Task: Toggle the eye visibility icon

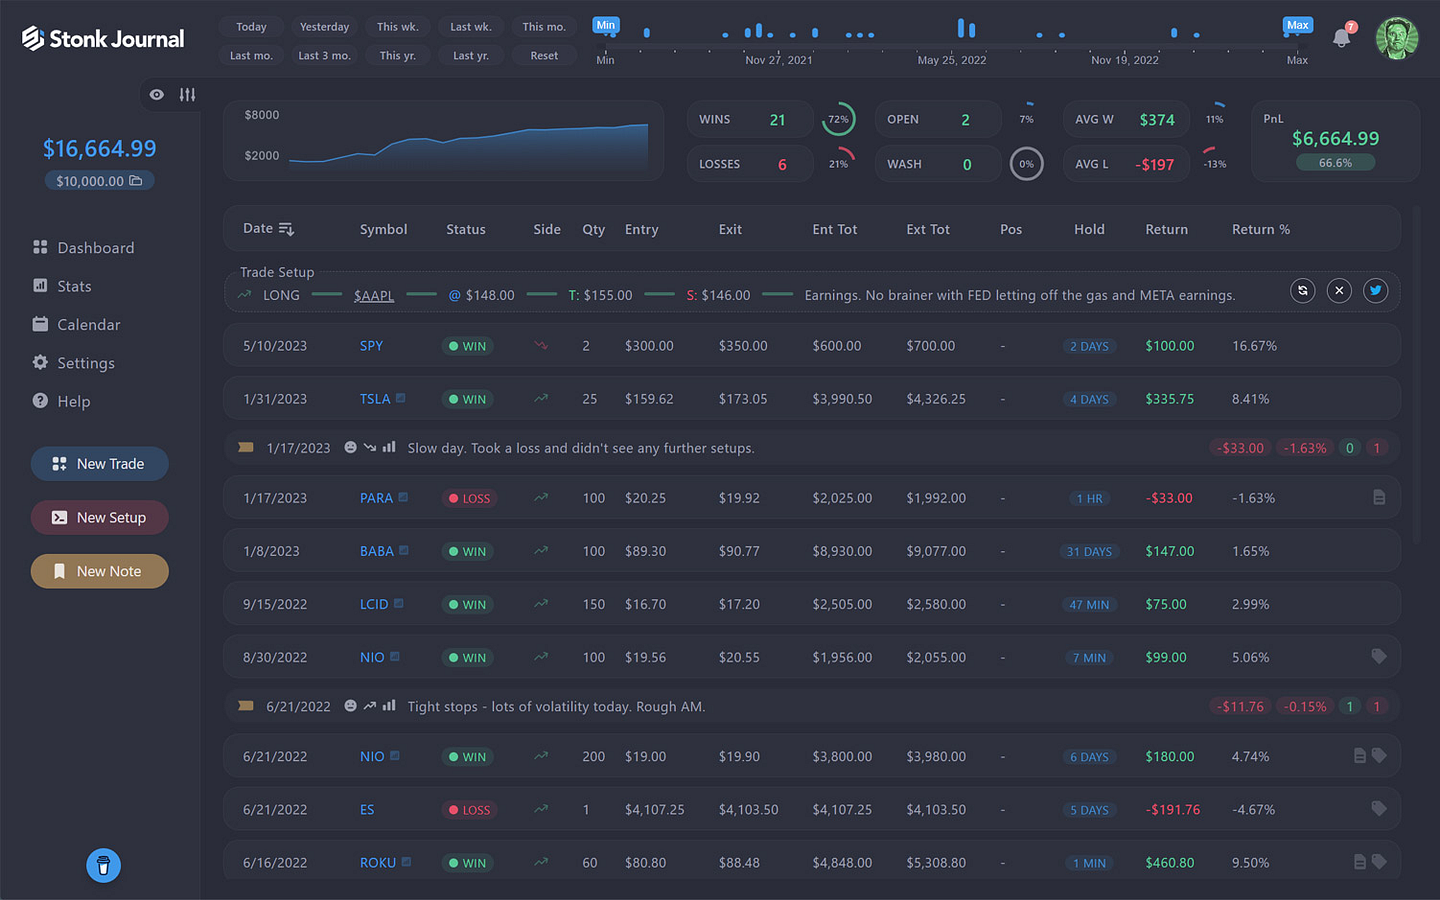Action: pos(157,95)
